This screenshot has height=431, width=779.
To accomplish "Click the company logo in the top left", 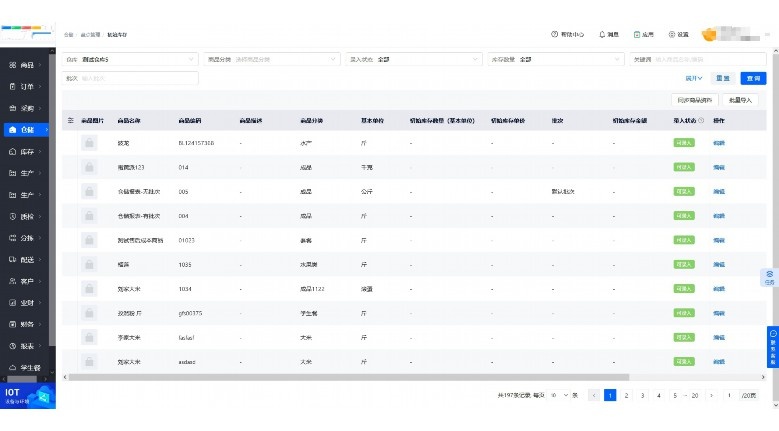I will point(26,32).
